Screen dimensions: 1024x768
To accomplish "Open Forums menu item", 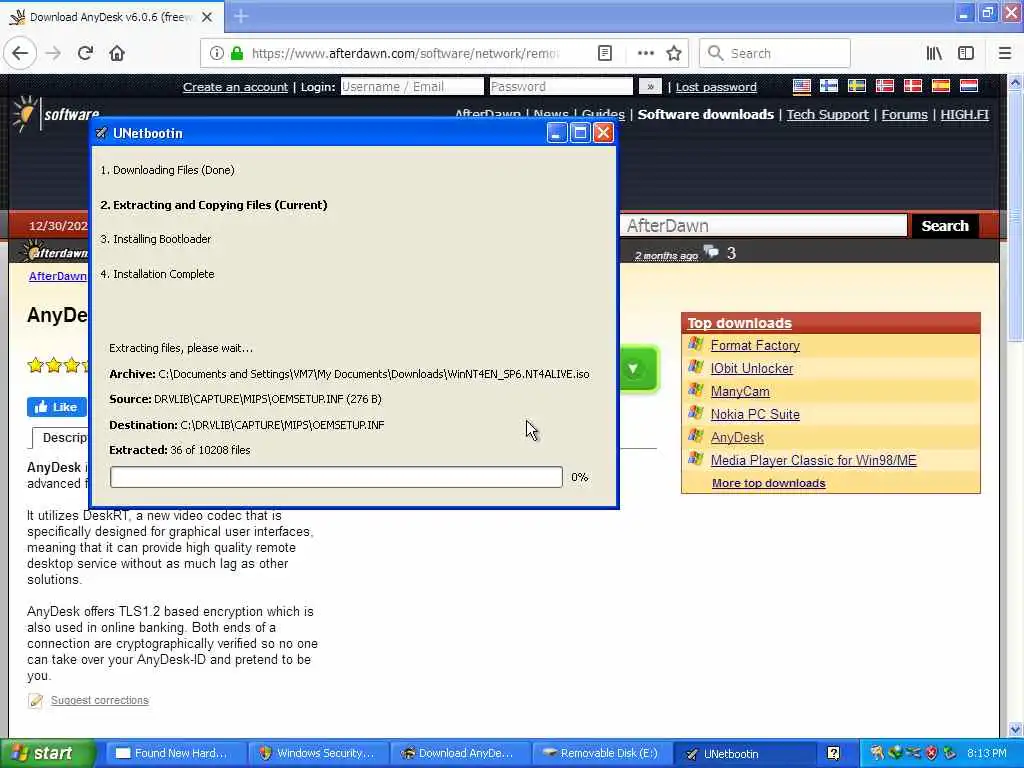I will (904, 114).
